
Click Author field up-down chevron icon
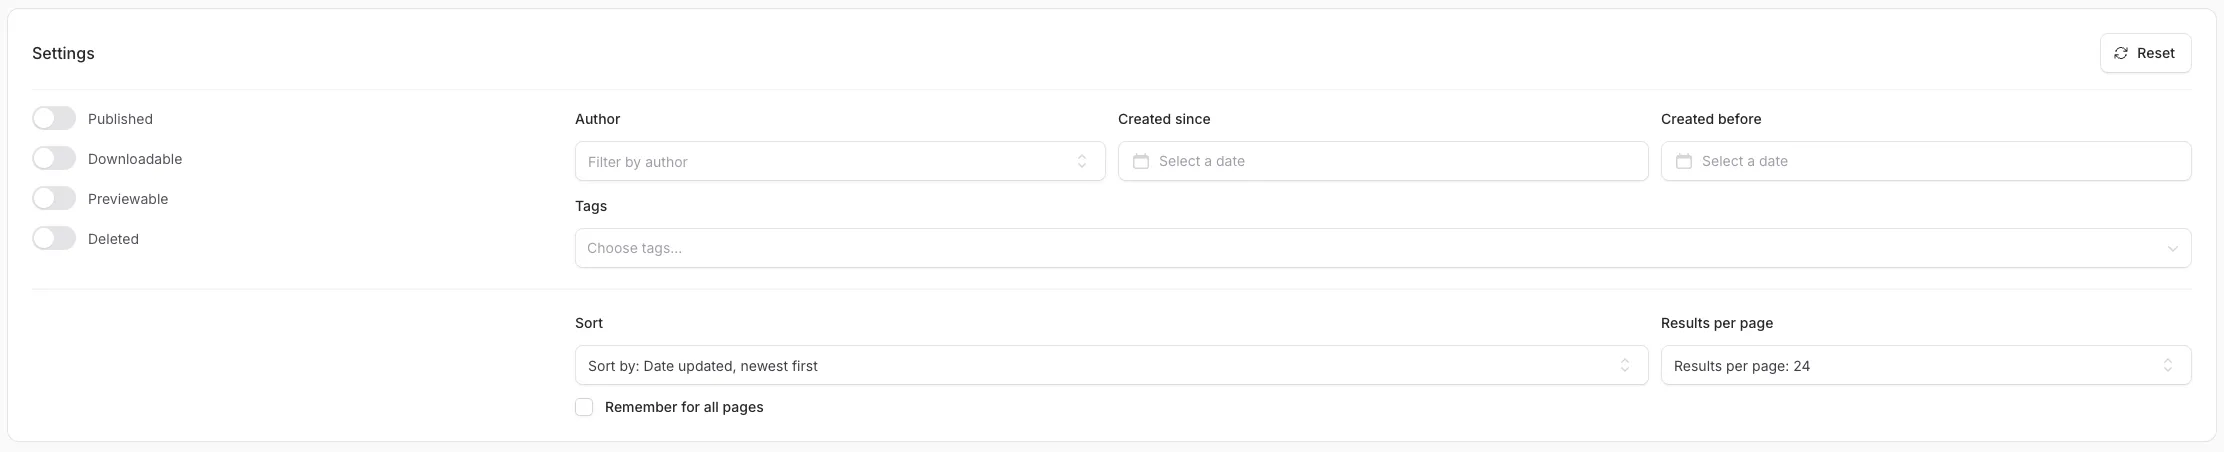coord(1081,161)
